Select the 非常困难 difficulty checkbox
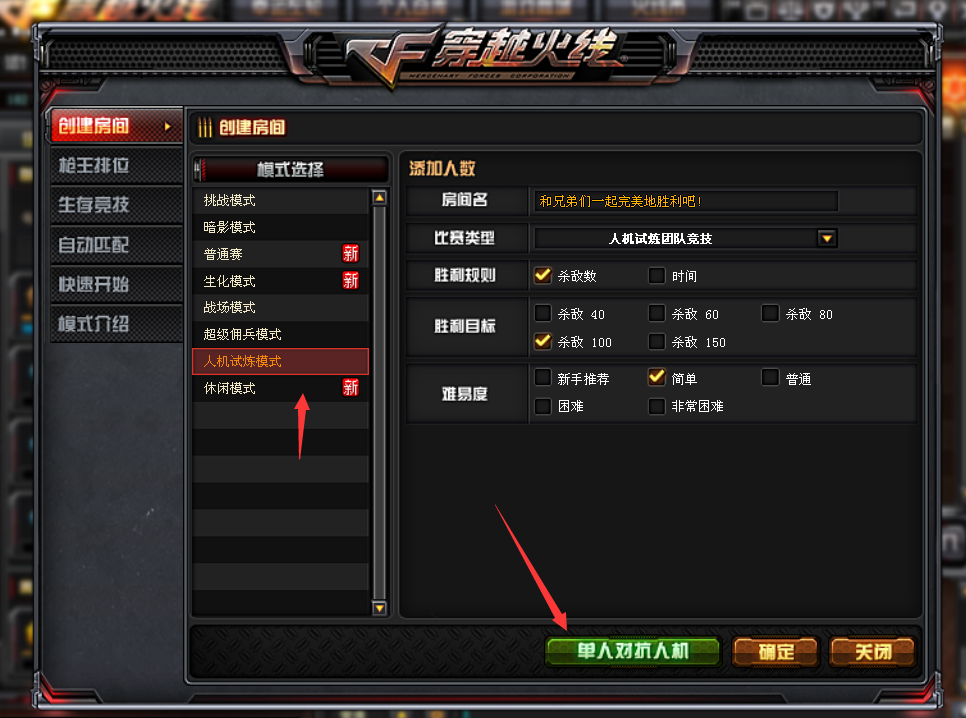966x718 pixels. pyautogui.click(x=657, y=406)
